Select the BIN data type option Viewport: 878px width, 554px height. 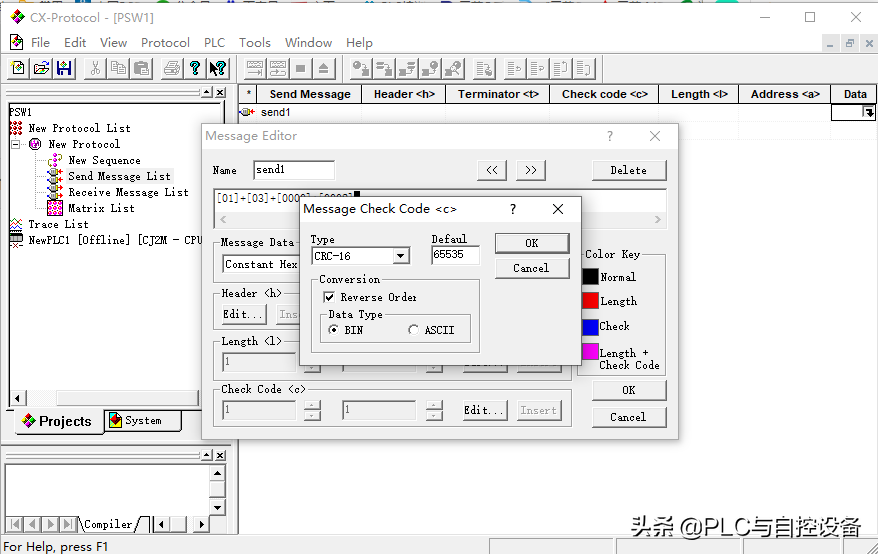(334, 330)
